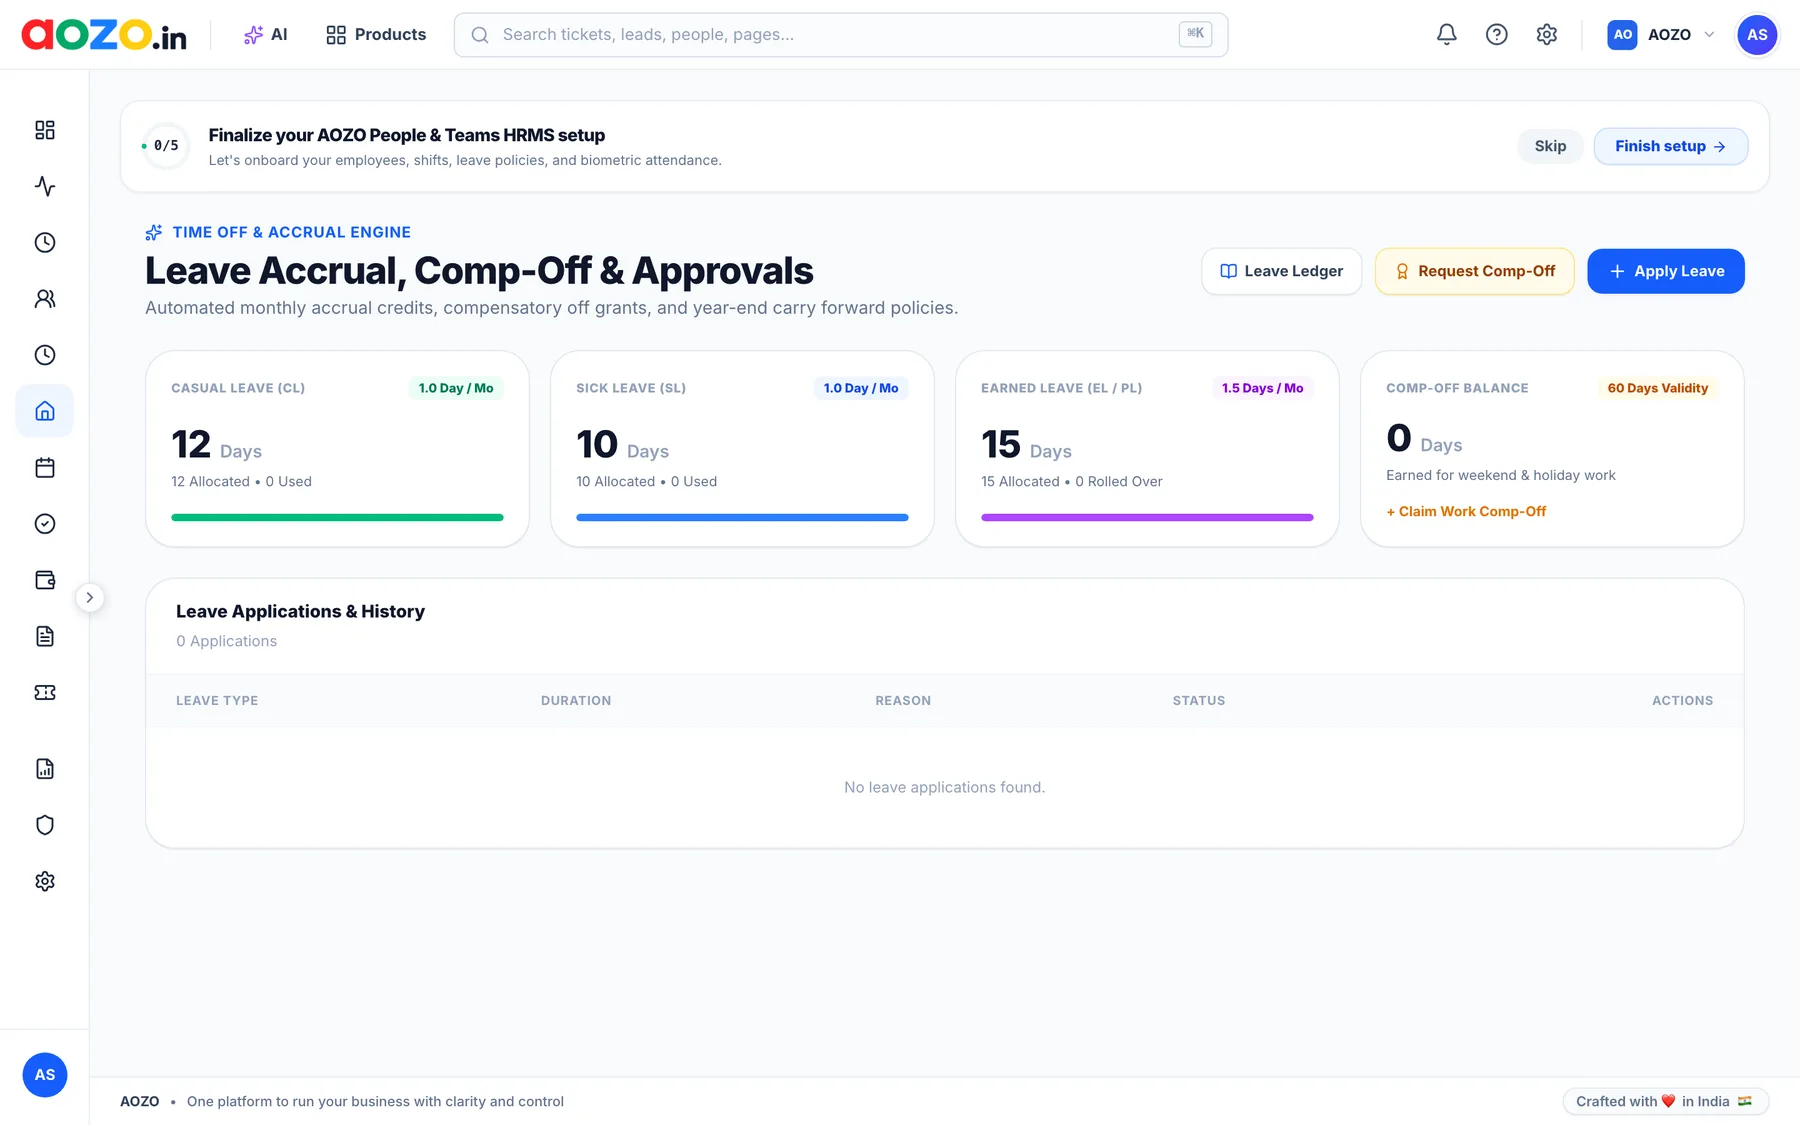Open the AI menu item
1800x1125 pixels.
coord(266,35)
